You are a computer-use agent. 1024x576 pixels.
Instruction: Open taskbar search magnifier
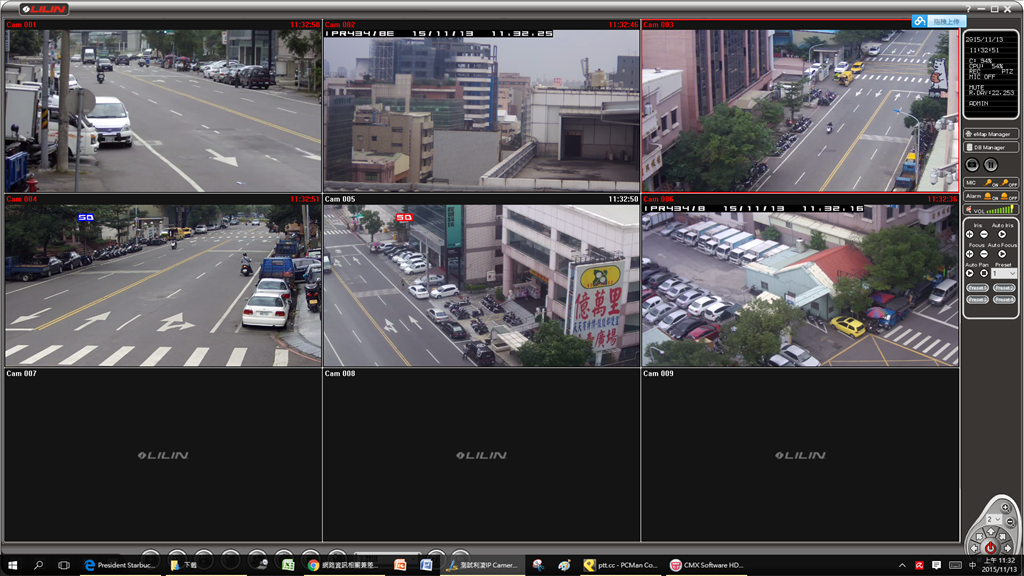coord(39,565)
